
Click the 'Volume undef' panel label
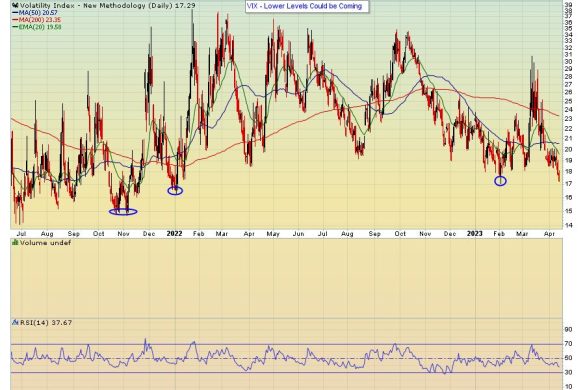[46, 243]
